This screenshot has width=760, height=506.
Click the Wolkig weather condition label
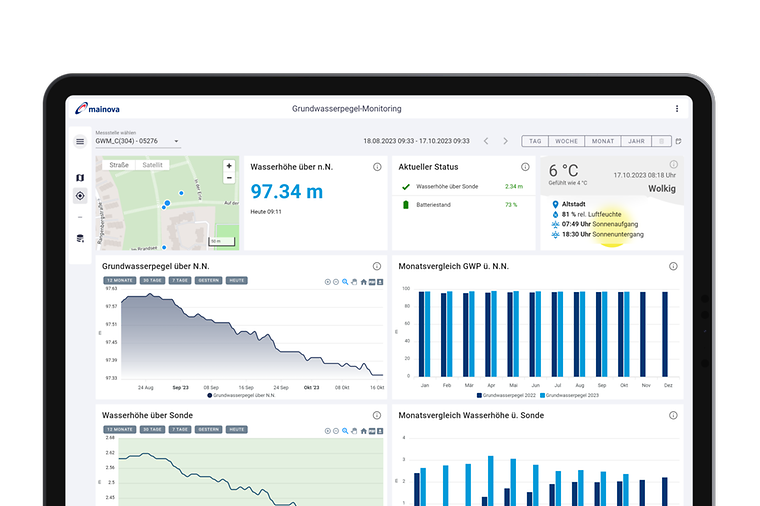662,189
